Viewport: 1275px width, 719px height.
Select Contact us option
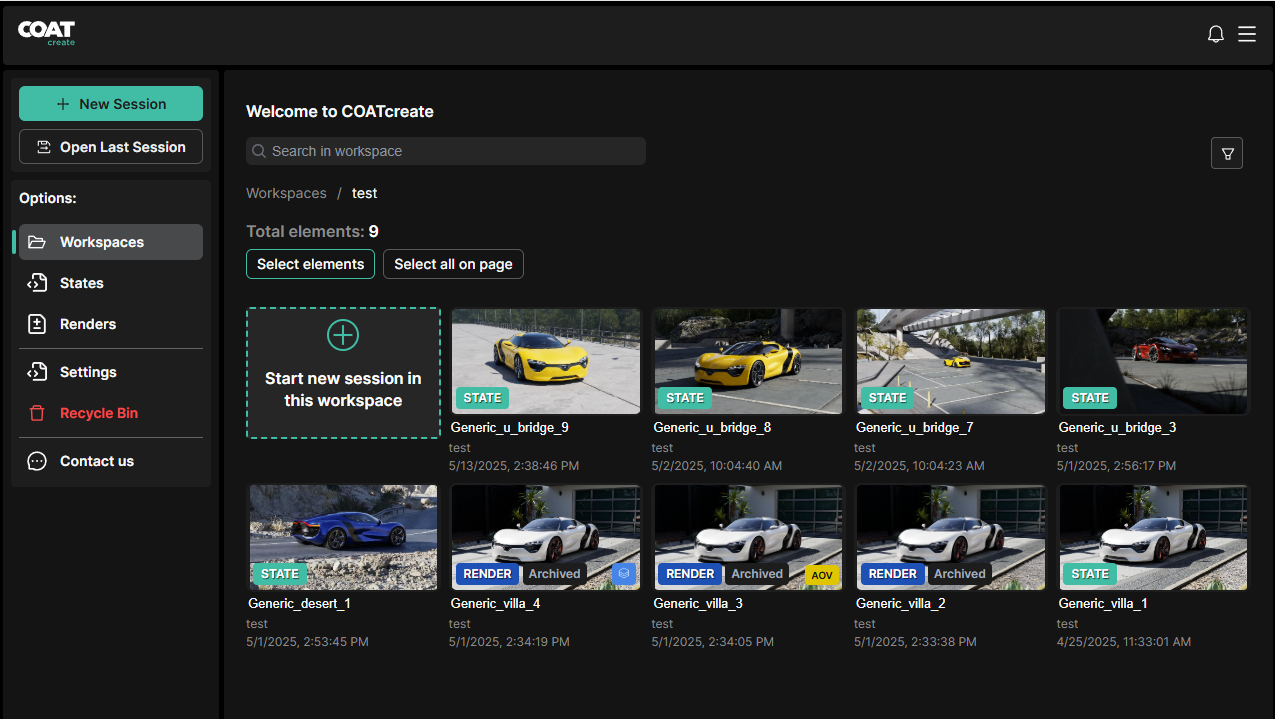(x=96, y=461)
